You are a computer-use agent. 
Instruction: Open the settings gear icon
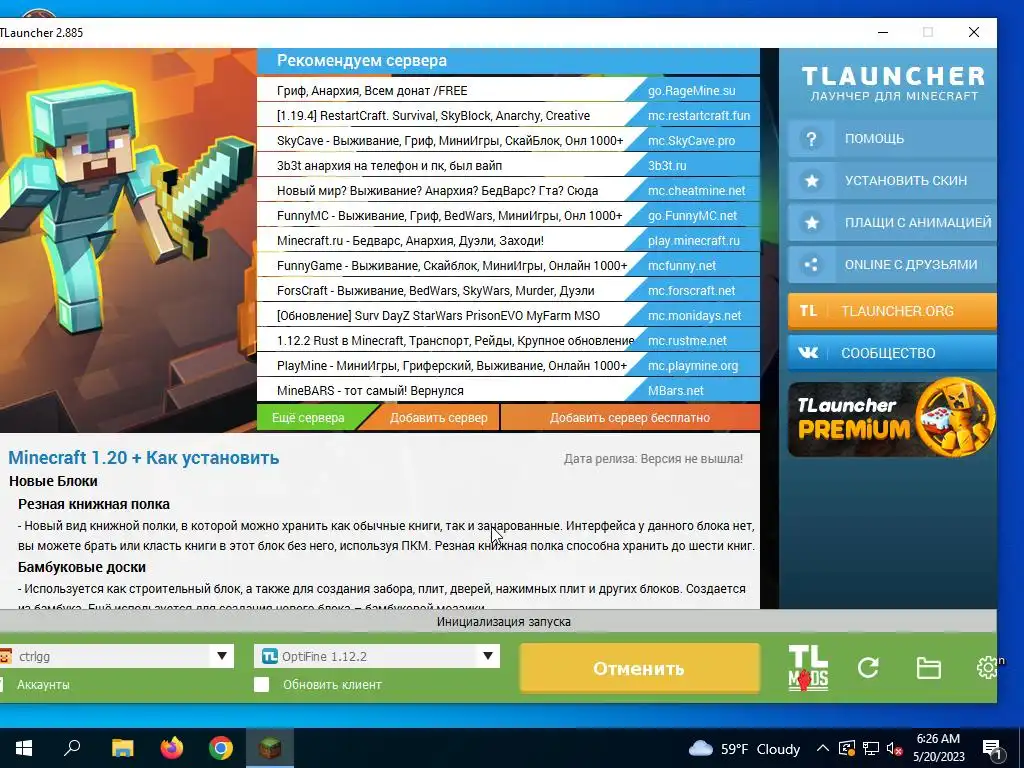coord(987,667)
